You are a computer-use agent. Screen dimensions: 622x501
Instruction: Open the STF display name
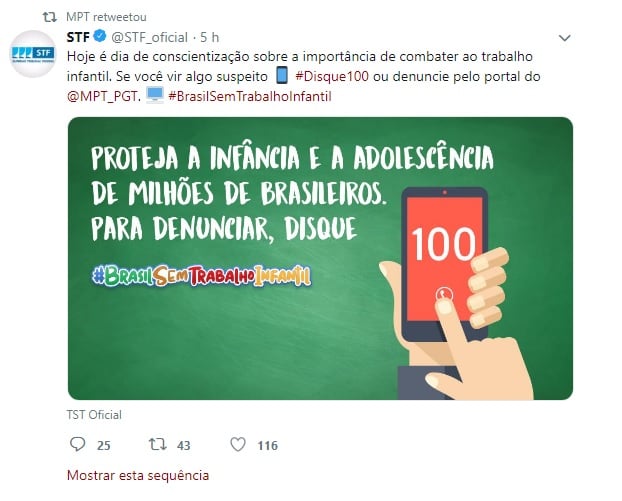78,37
